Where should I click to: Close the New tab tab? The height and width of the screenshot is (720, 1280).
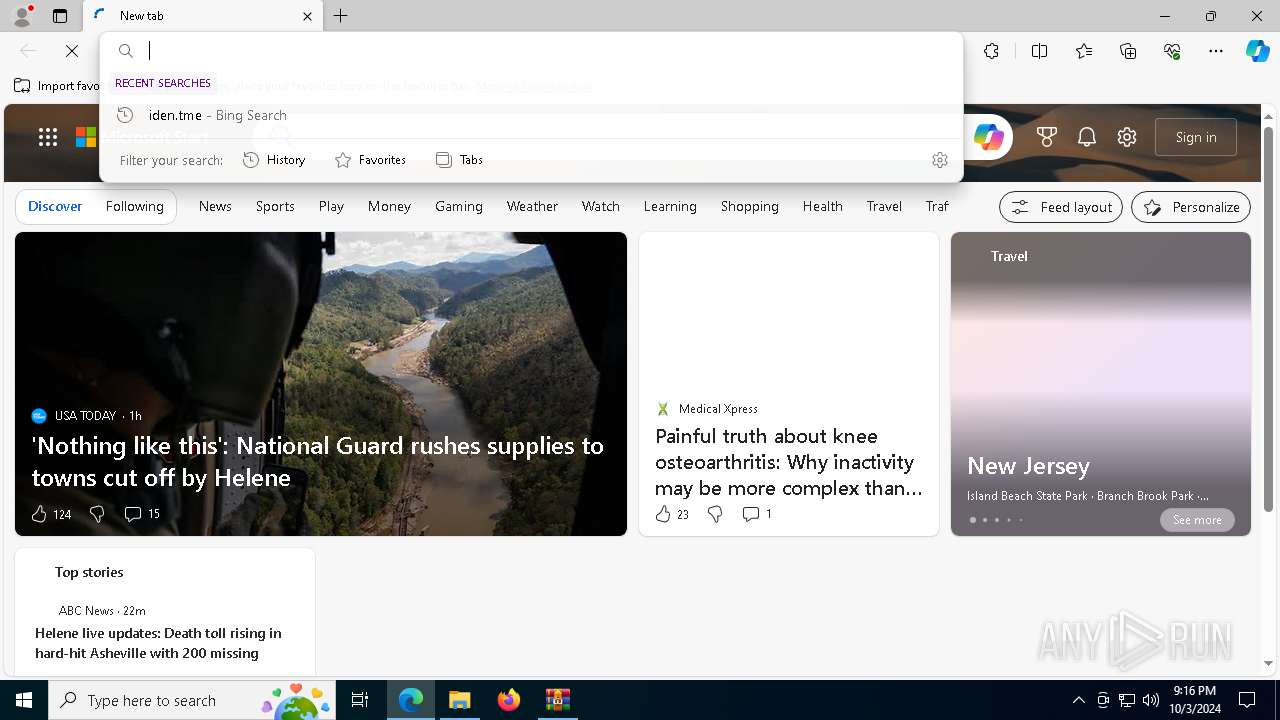pyautogui.click(x=307, y=16)
